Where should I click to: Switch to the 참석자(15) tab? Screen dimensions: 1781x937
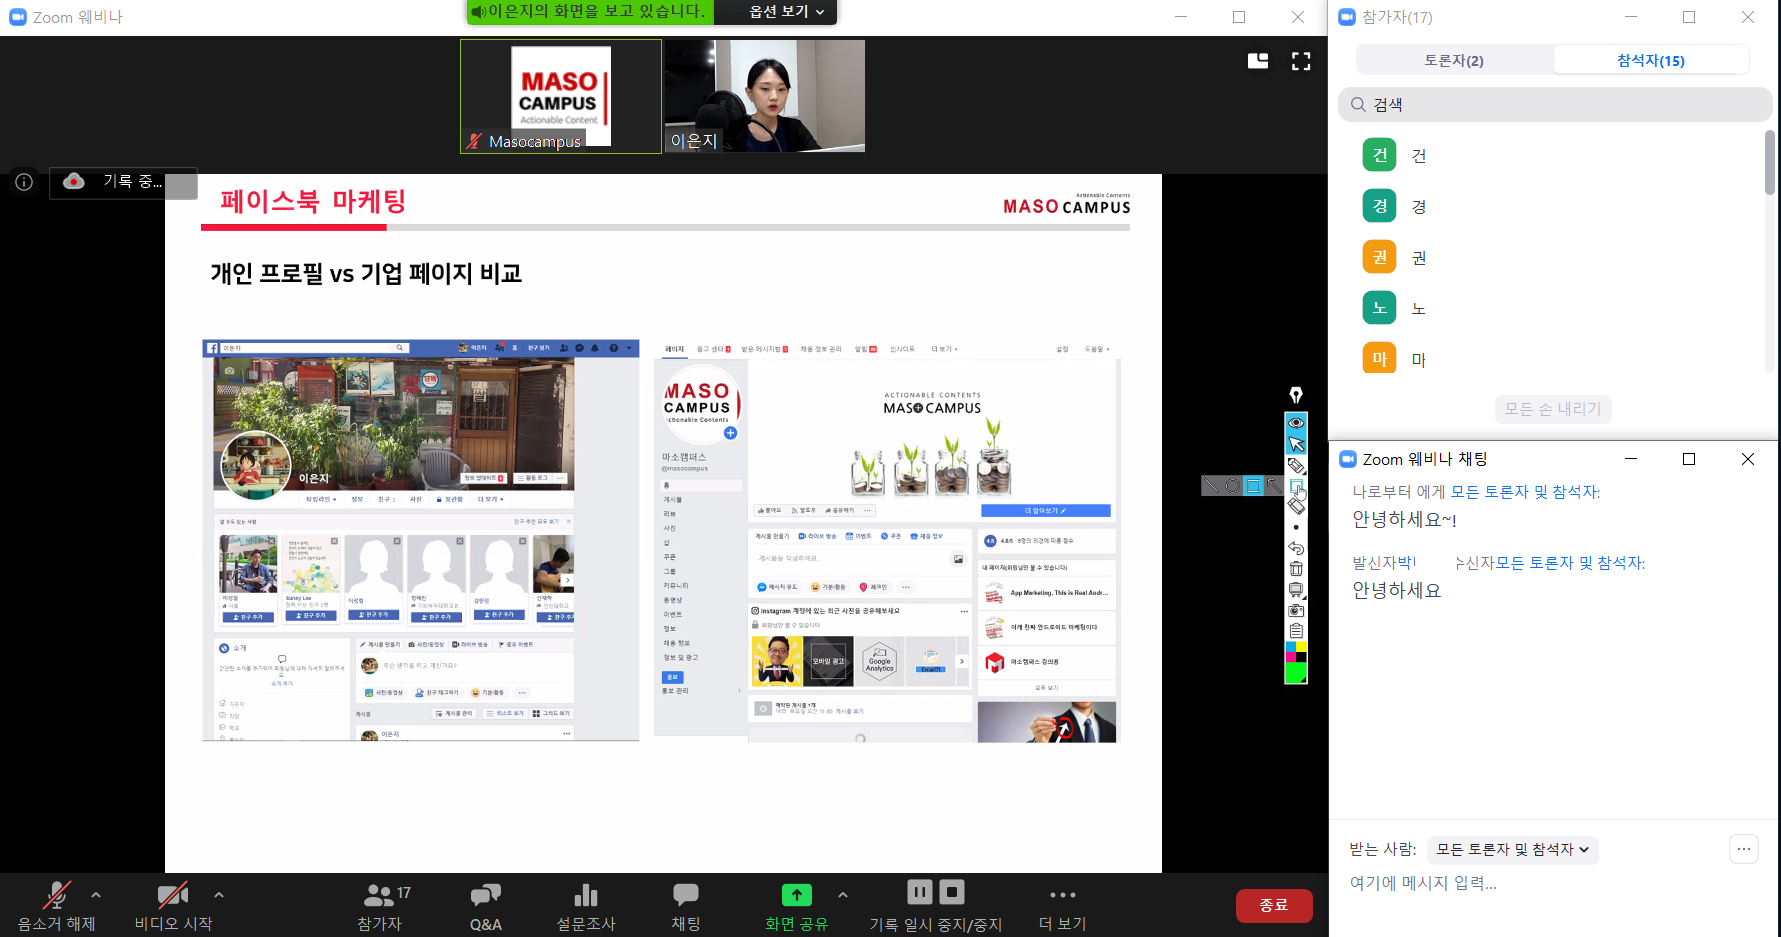(1650, 60)
